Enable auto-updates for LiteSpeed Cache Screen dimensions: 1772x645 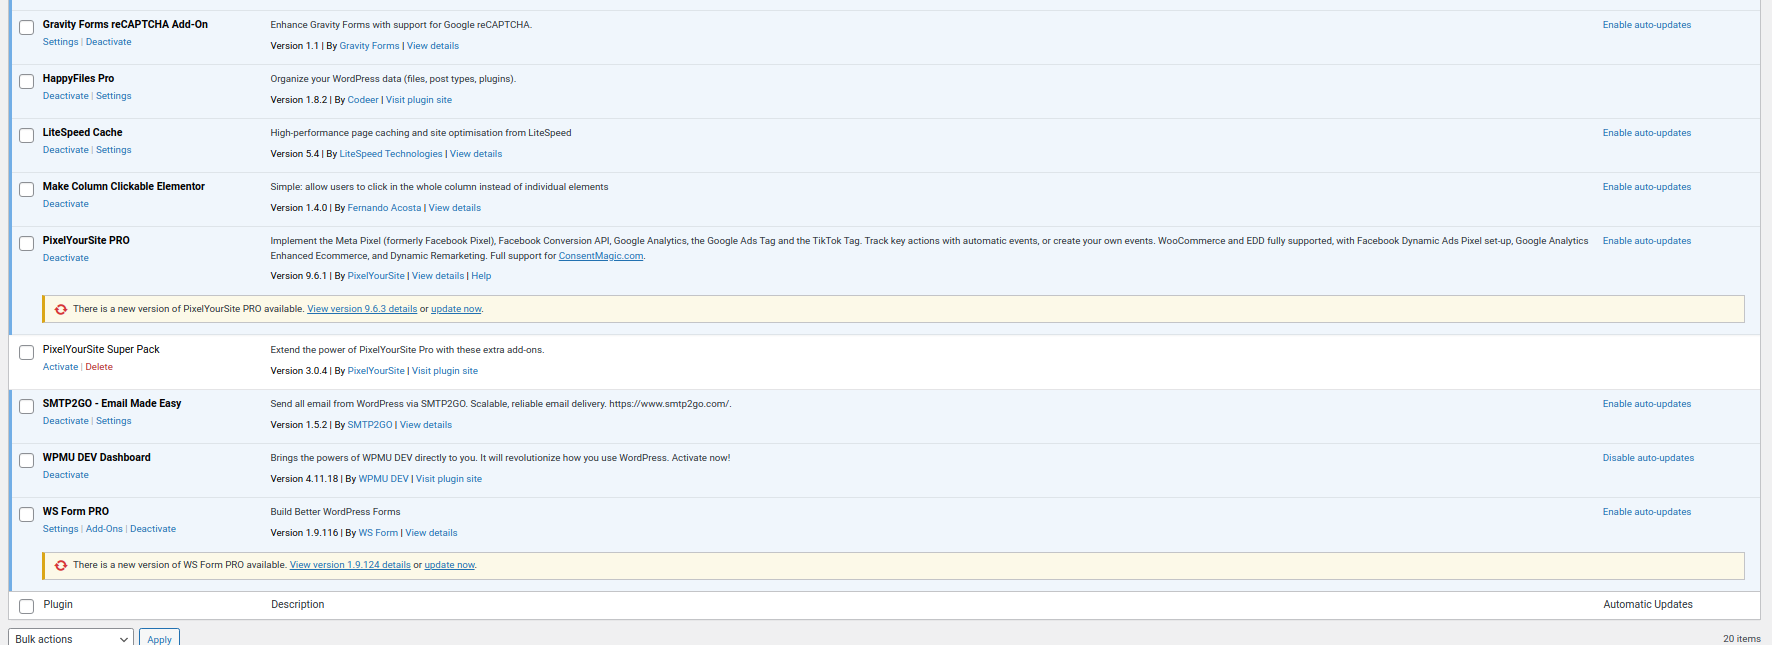click(x=1646, y=133)
